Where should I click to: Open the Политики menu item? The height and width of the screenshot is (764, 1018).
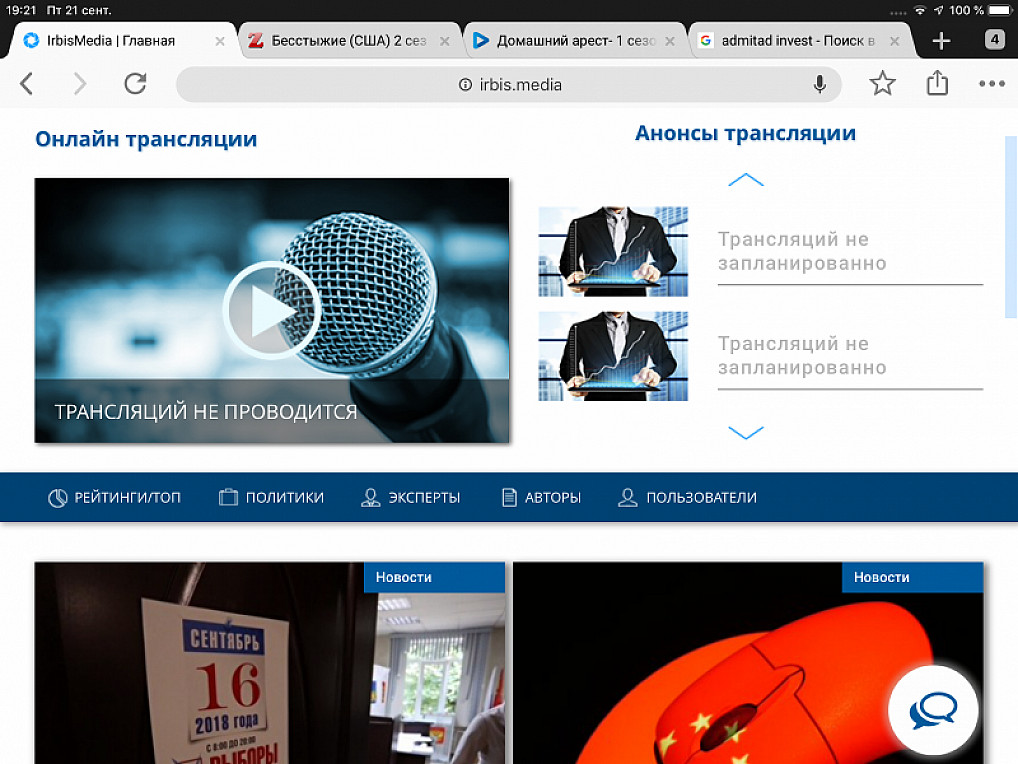[x=271, y=498]
